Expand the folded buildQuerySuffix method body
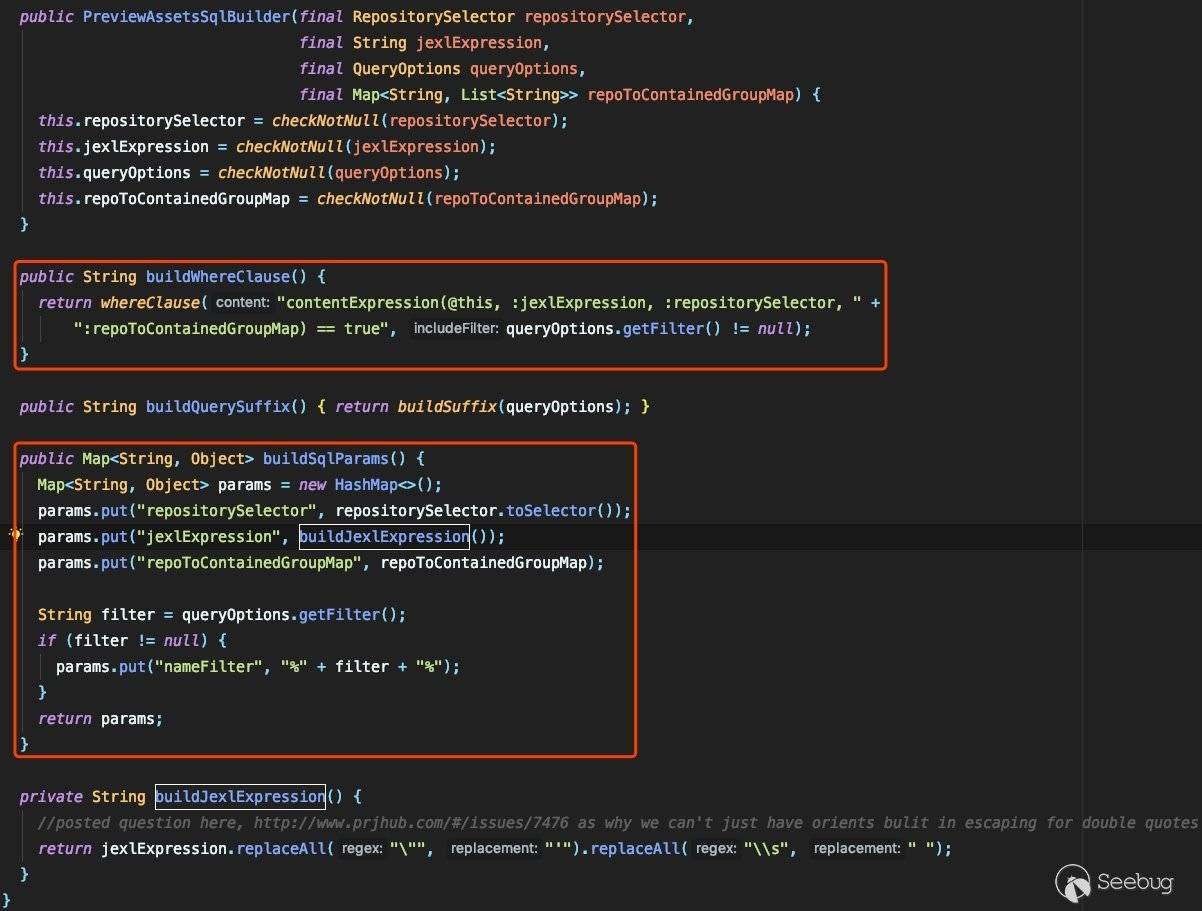1202x911 pixels. point(484,406)
